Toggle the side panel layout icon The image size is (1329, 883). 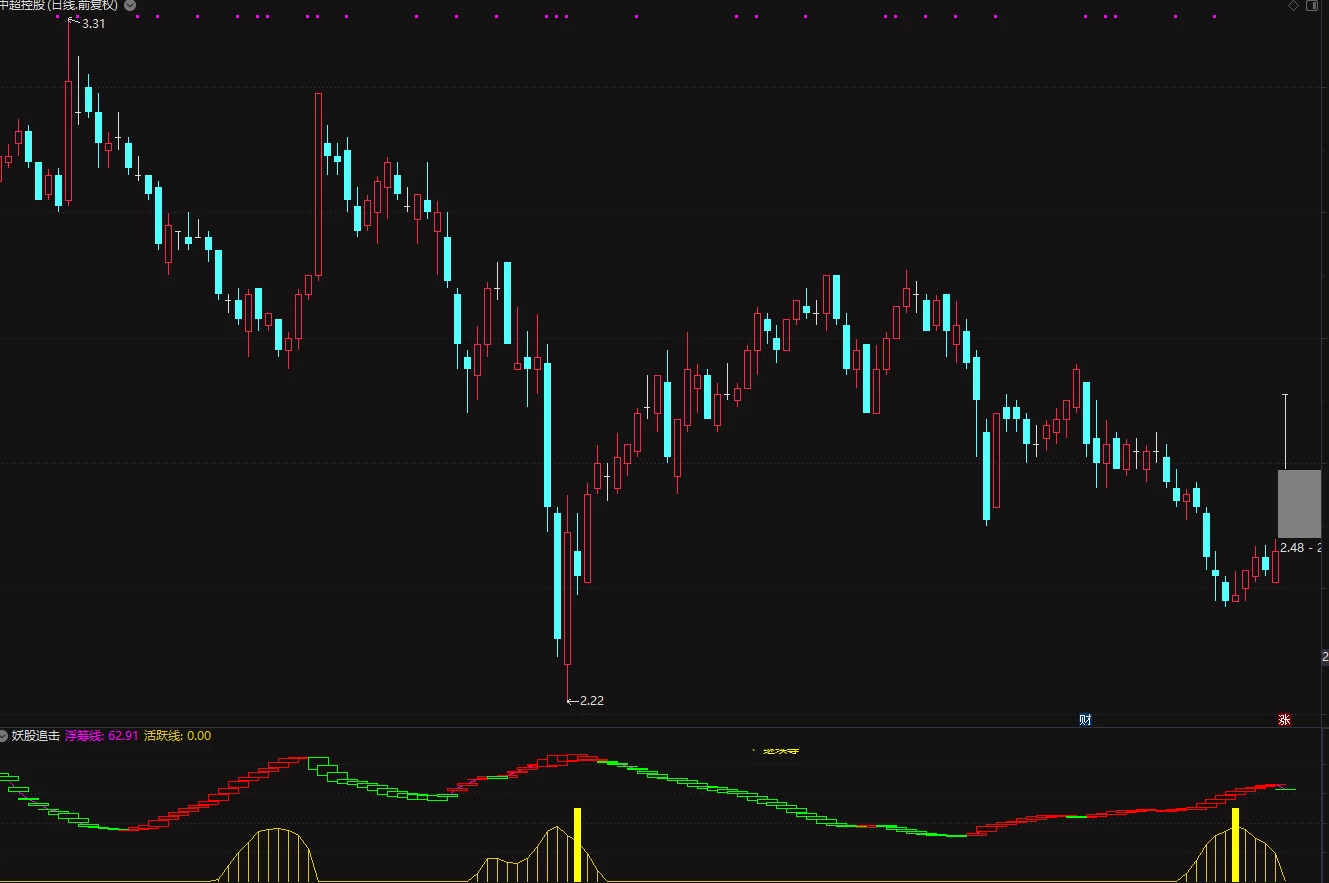tap(1311, 5)
